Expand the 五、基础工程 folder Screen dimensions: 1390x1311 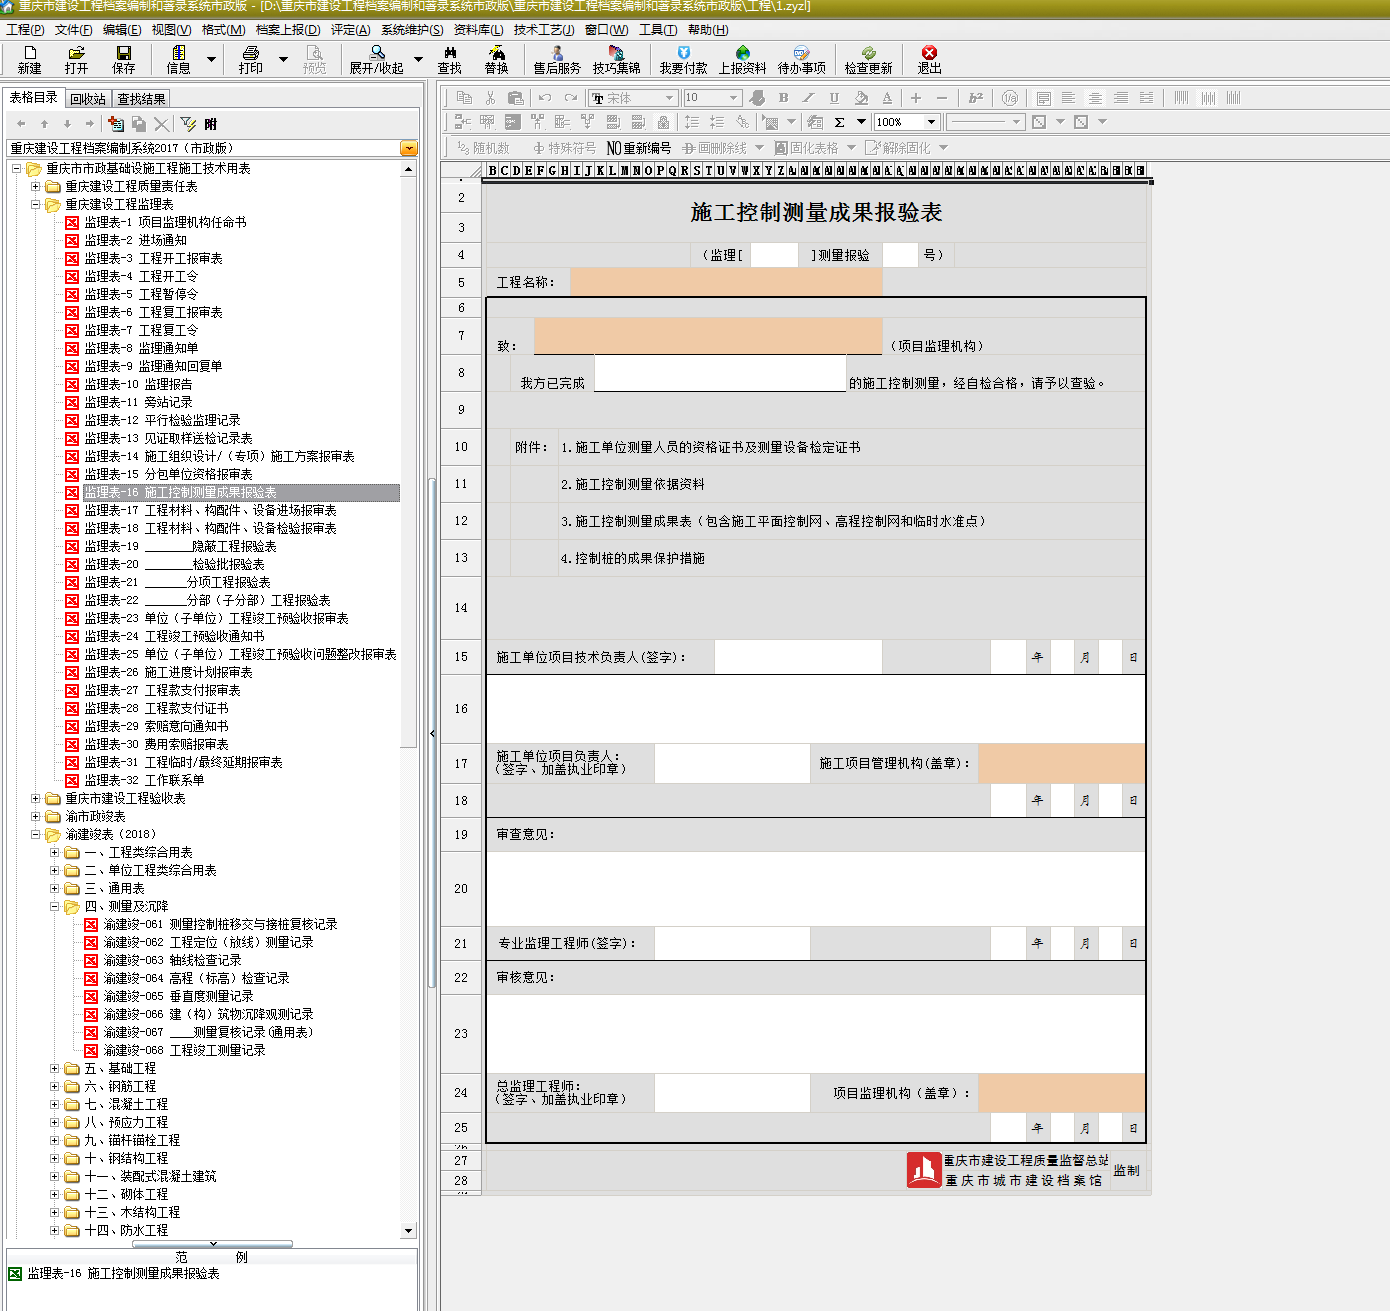(x=55, y=1068)
